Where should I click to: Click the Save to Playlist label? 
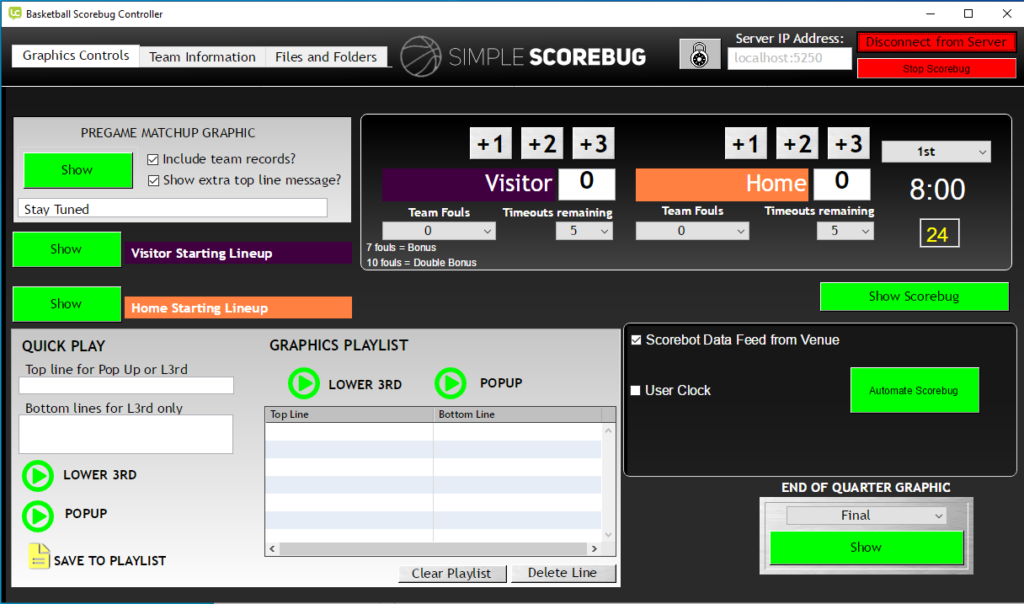point(110,561)
